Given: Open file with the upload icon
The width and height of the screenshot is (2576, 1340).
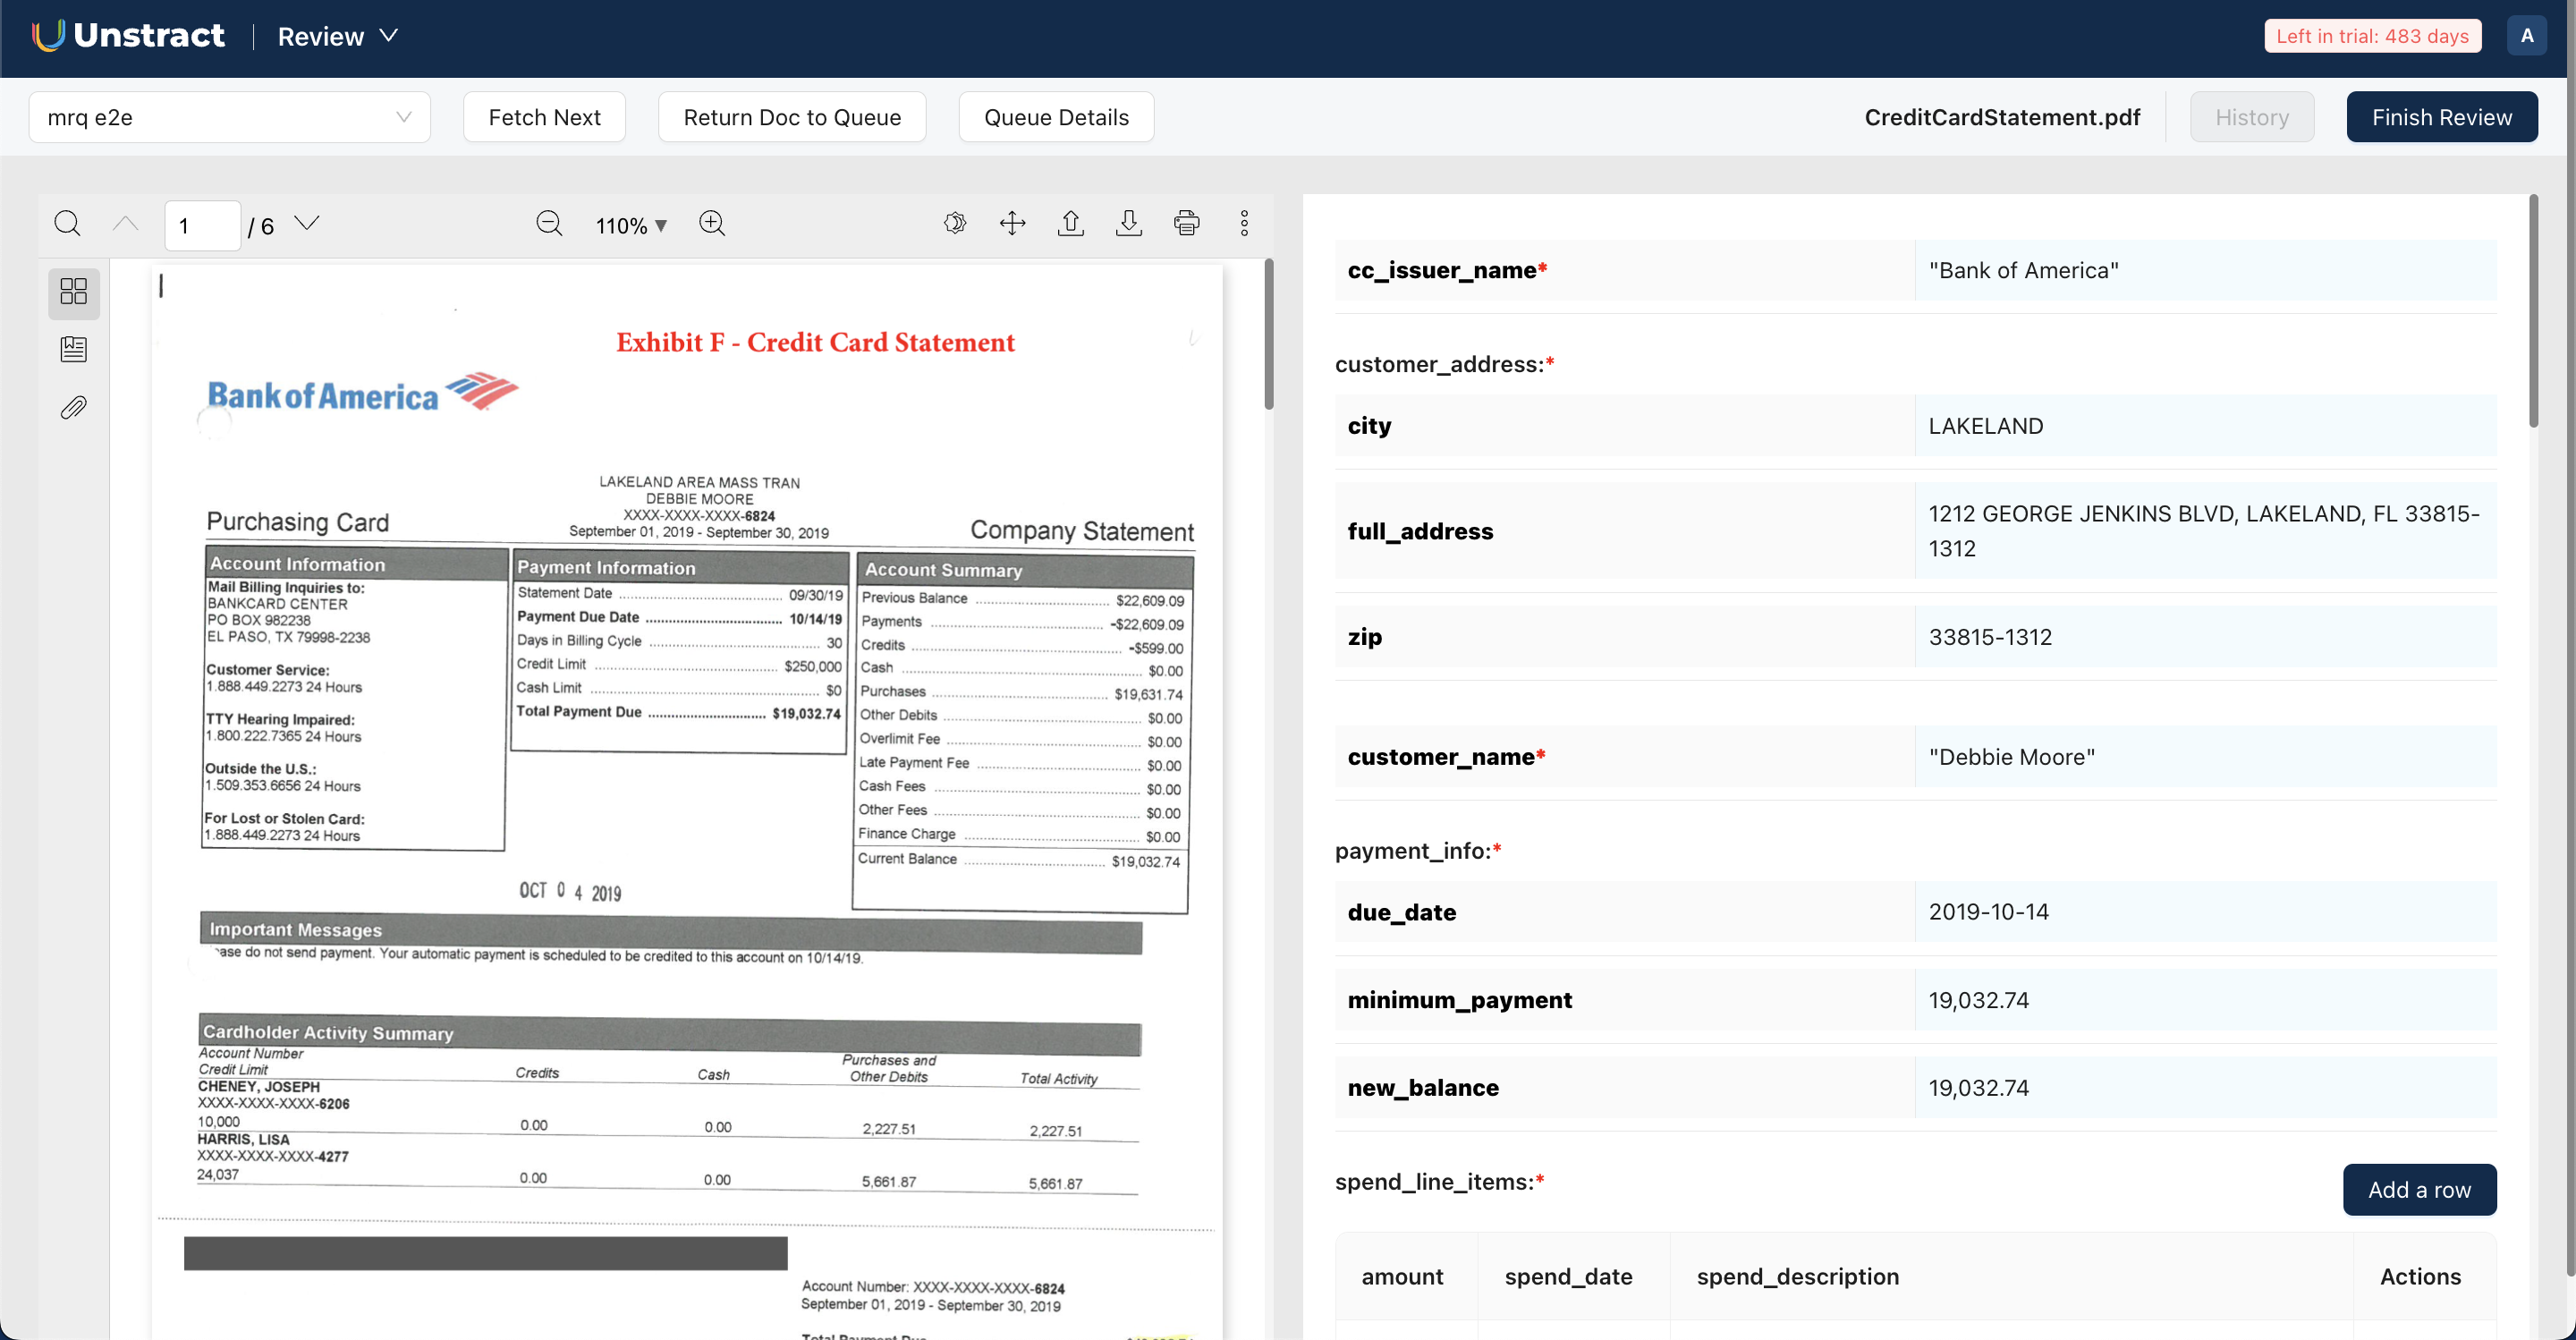Looking at the screenshot, I should [x=1070, y=223].
